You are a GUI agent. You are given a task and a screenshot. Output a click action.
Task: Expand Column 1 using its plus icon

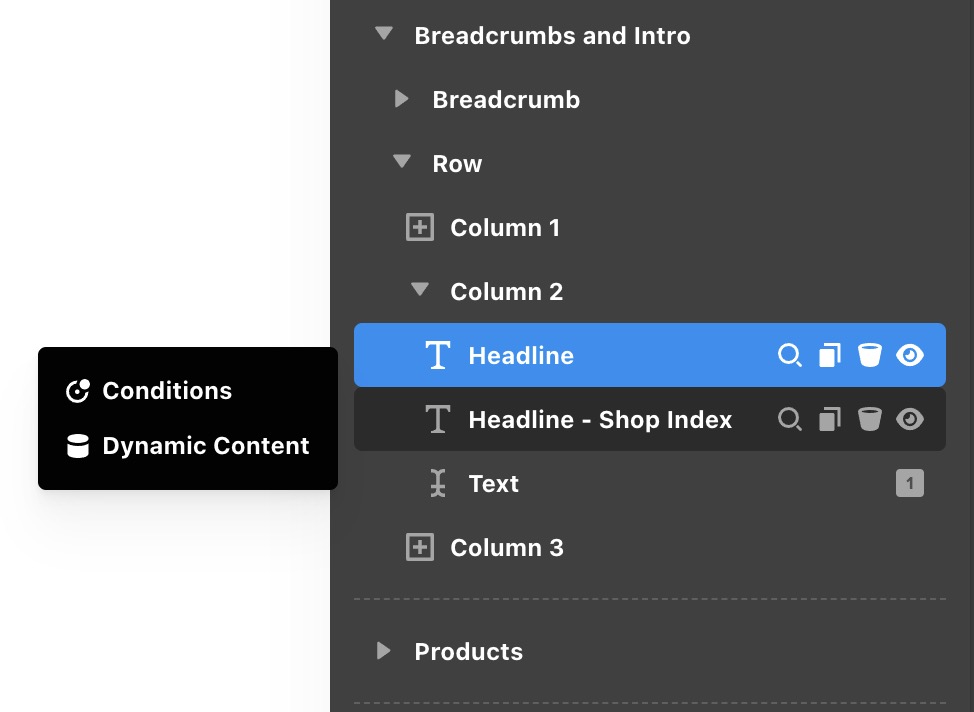(420, 228)
